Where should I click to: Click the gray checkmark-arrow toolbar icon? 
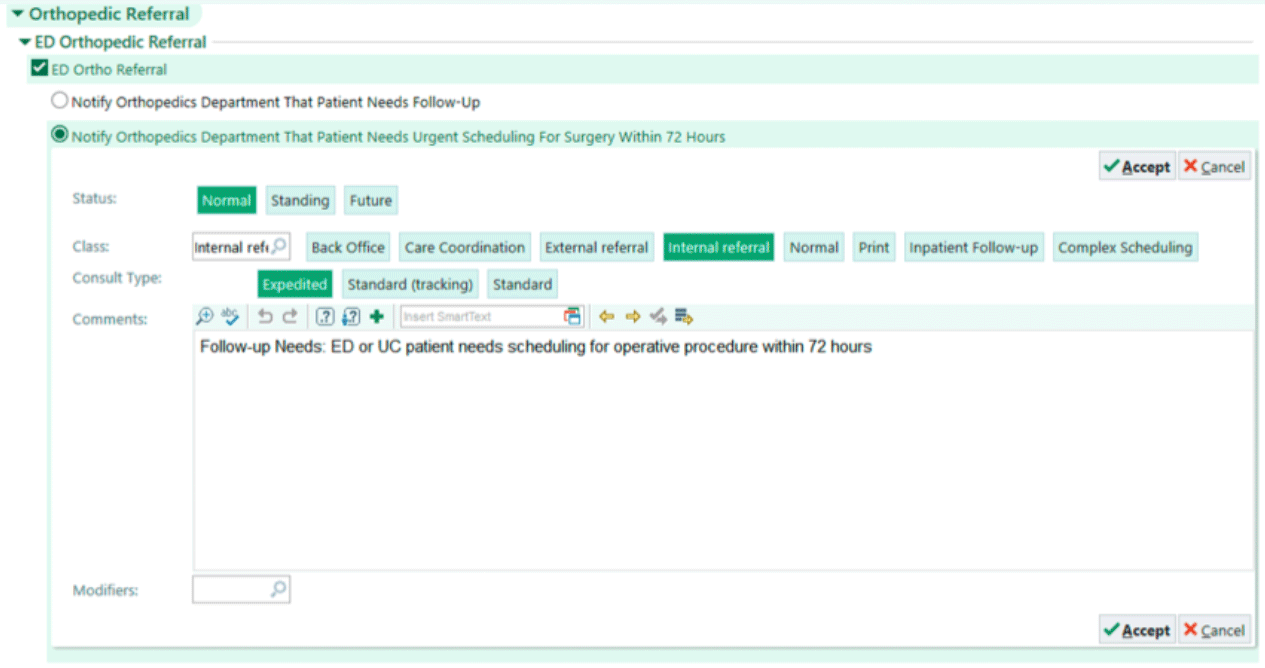658,317
